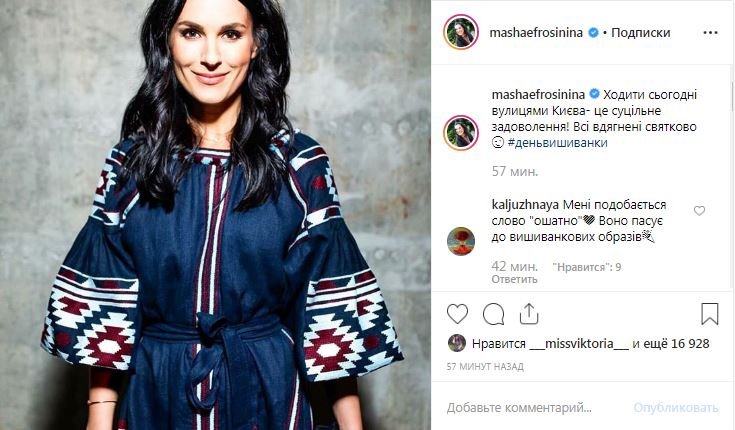Click Ответить to reply to the comment
Image resolution: width=735 pixels, height=430 pixels.
[x=514, y=279]
